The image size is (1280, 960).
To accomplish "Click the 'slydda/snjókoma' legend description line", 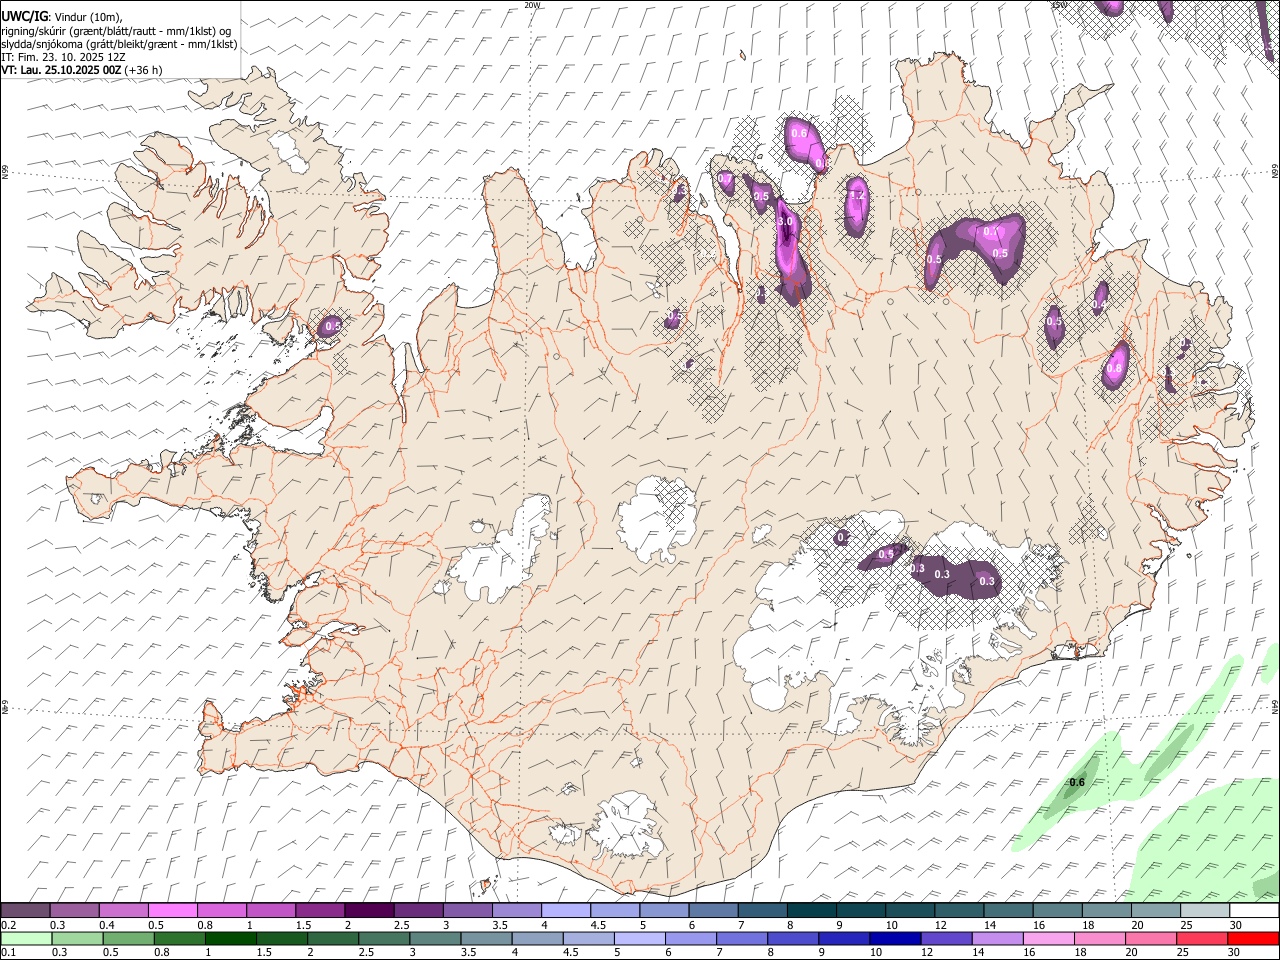I will 119,44.
